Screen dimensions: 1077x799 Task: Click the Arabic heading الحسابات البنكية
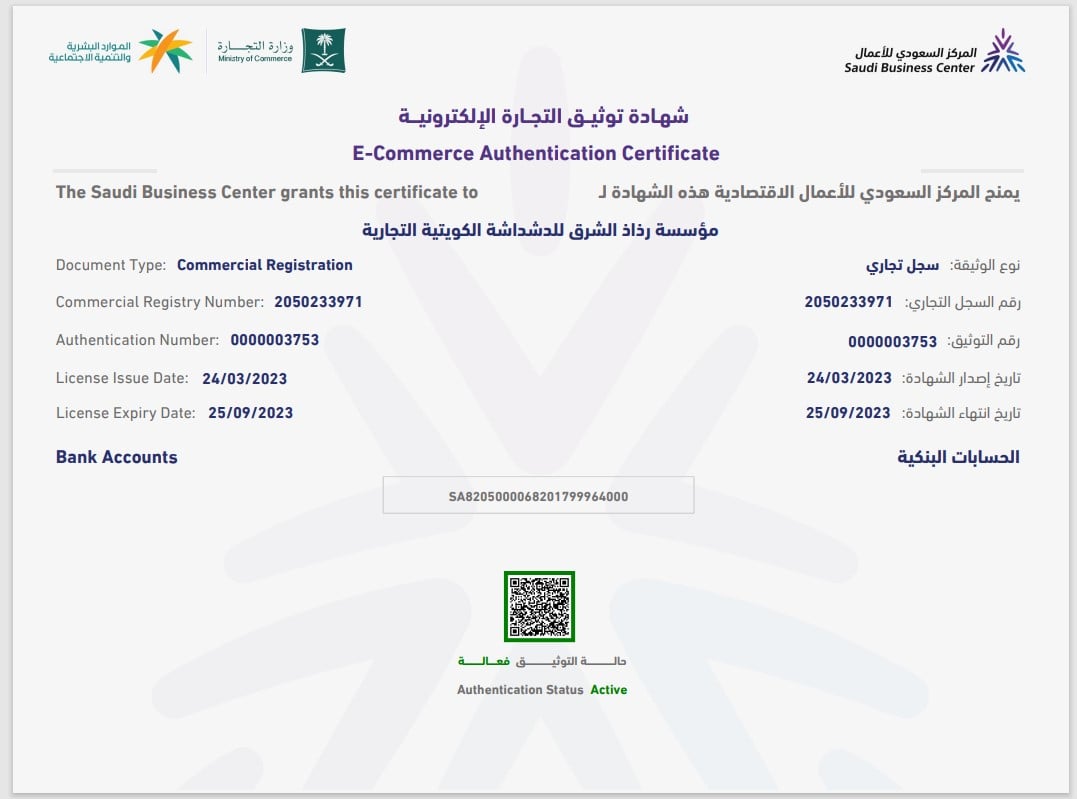point(958,457)
